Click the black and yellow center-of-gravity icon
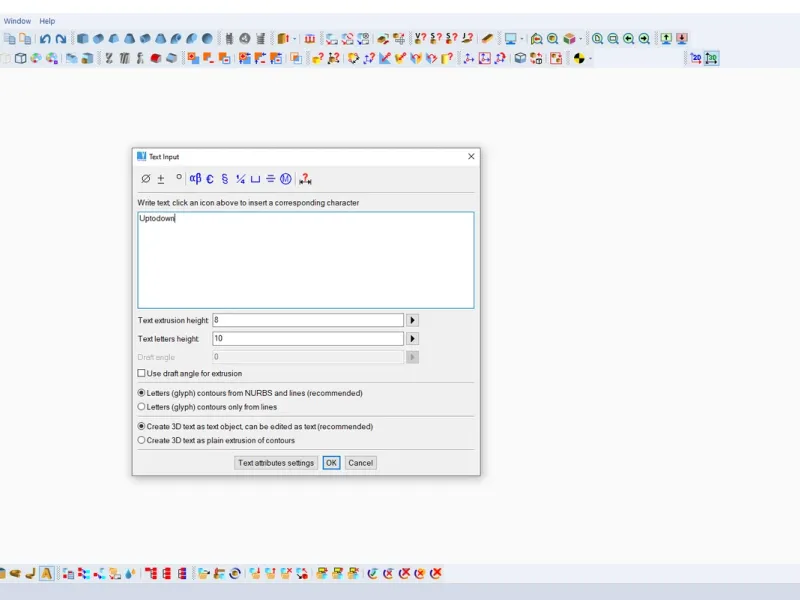 click(579, 58)
